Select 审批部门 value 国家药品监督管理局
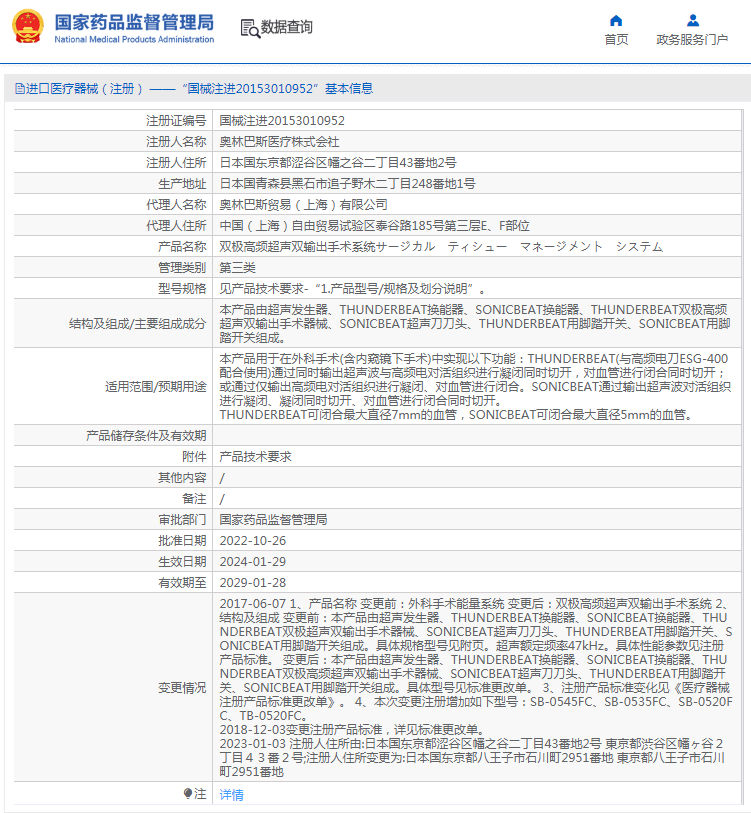Screen dimensions: 751x813 [x=273, y=520]
